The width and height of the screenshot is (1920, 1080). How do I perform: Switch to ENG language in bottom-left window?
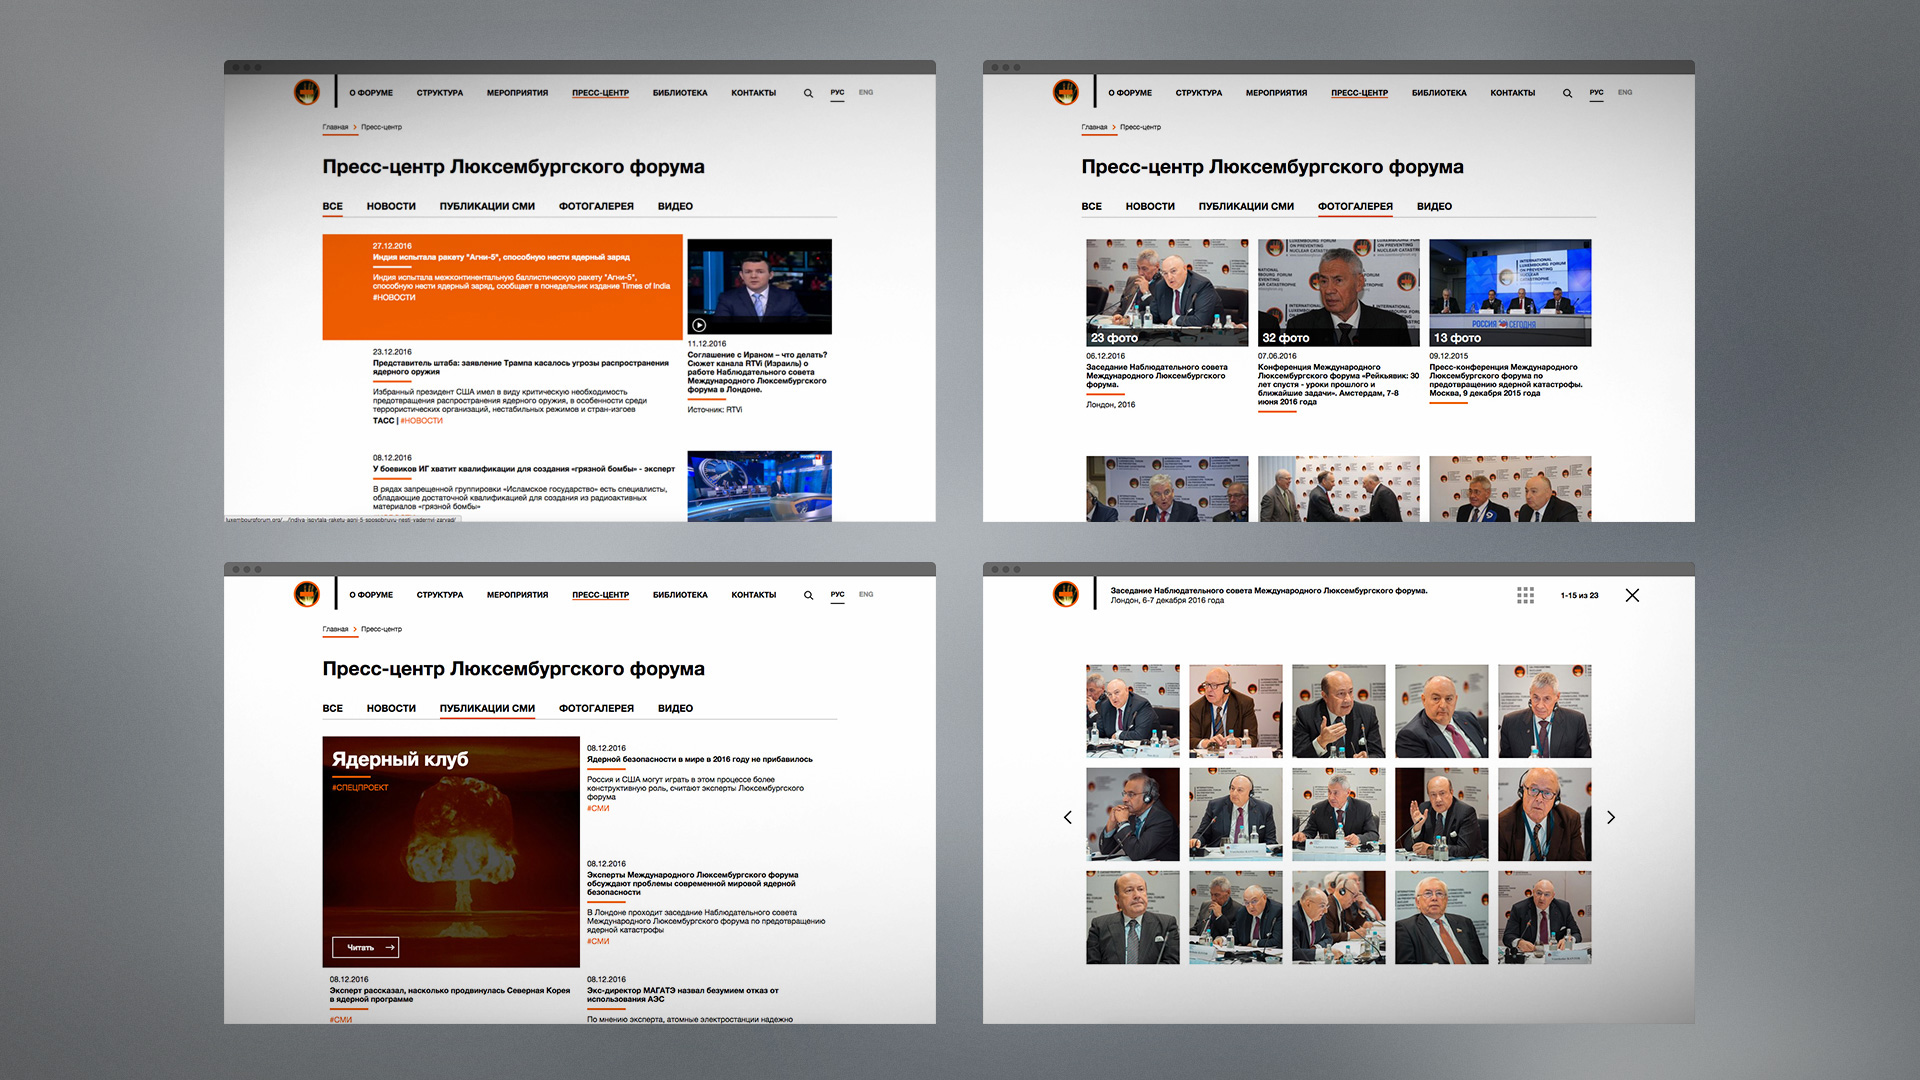866,594
